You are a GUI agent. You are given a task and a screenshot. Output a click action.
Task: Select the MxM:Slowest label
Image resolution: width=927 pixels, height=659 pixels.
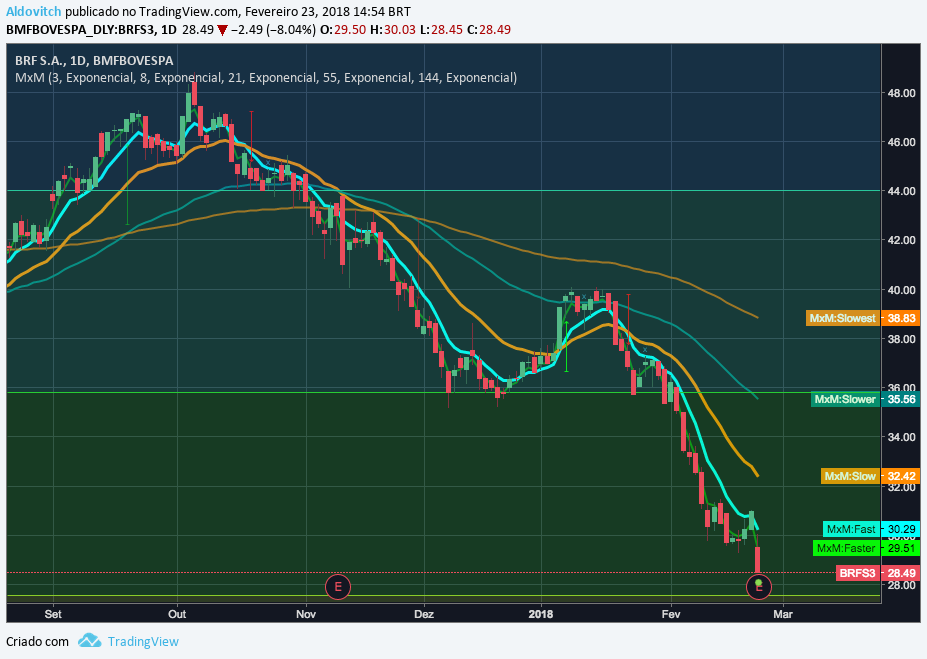[842, 319]
